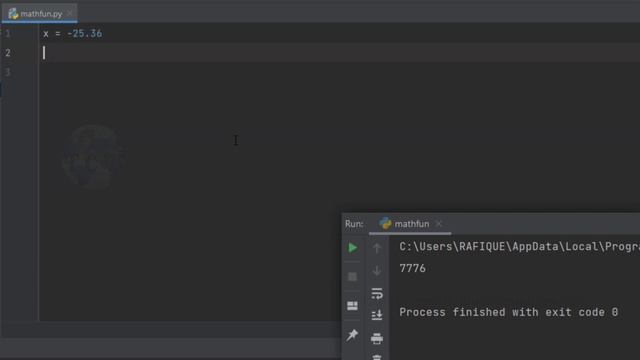
Task: Click the Process finished with exit code 0 text
Action: pyautogui.click(x=509, y=312)
